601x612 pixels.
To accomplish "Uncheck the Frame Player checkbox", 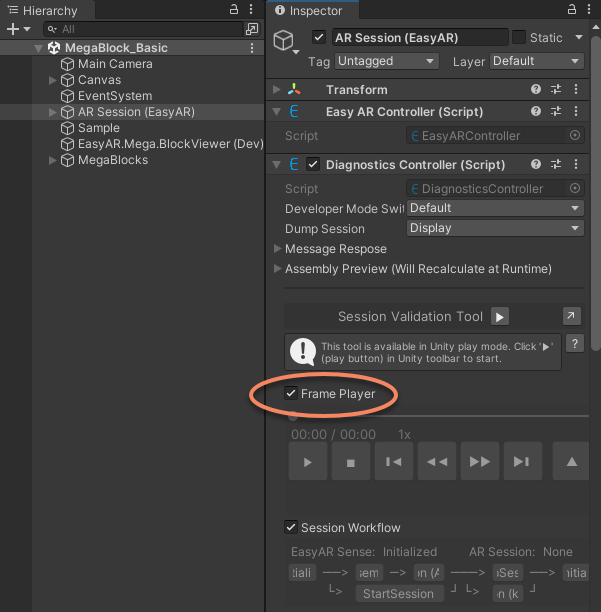I will coord(291,393).
